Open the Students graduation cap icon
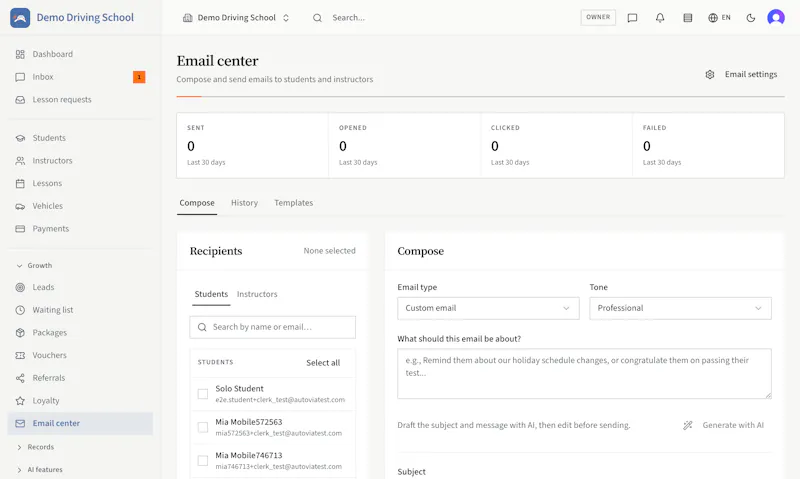 tap(20, 138)
